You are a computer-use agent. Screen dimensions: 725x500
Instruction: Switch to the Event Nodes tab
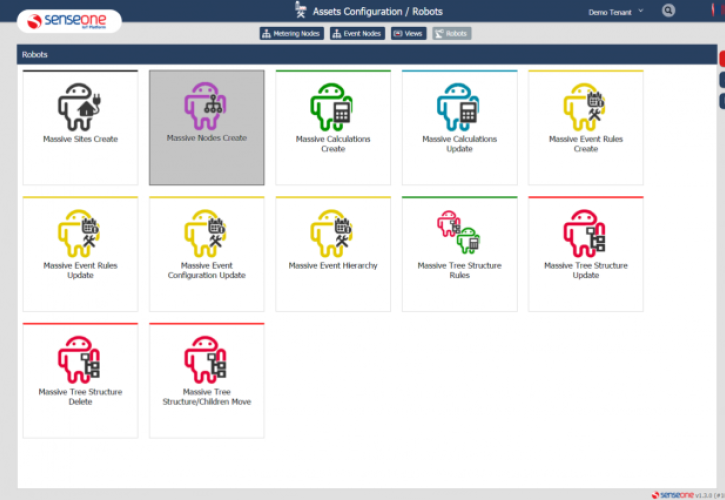tap(357, 33)
